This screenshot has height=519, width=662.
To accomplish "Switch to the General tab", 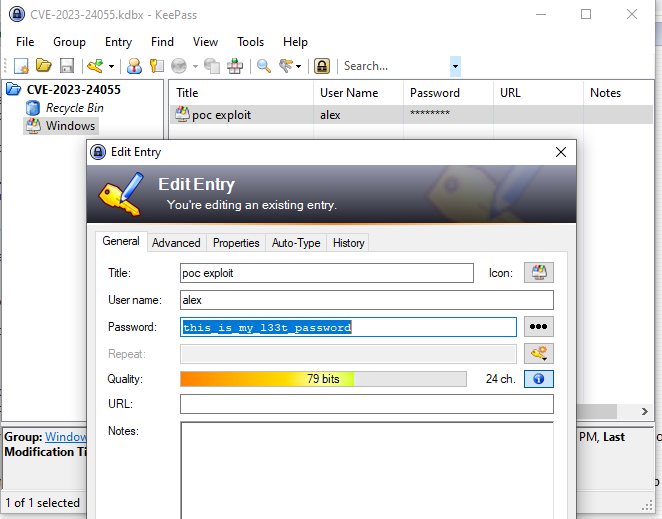I will 121,241.
